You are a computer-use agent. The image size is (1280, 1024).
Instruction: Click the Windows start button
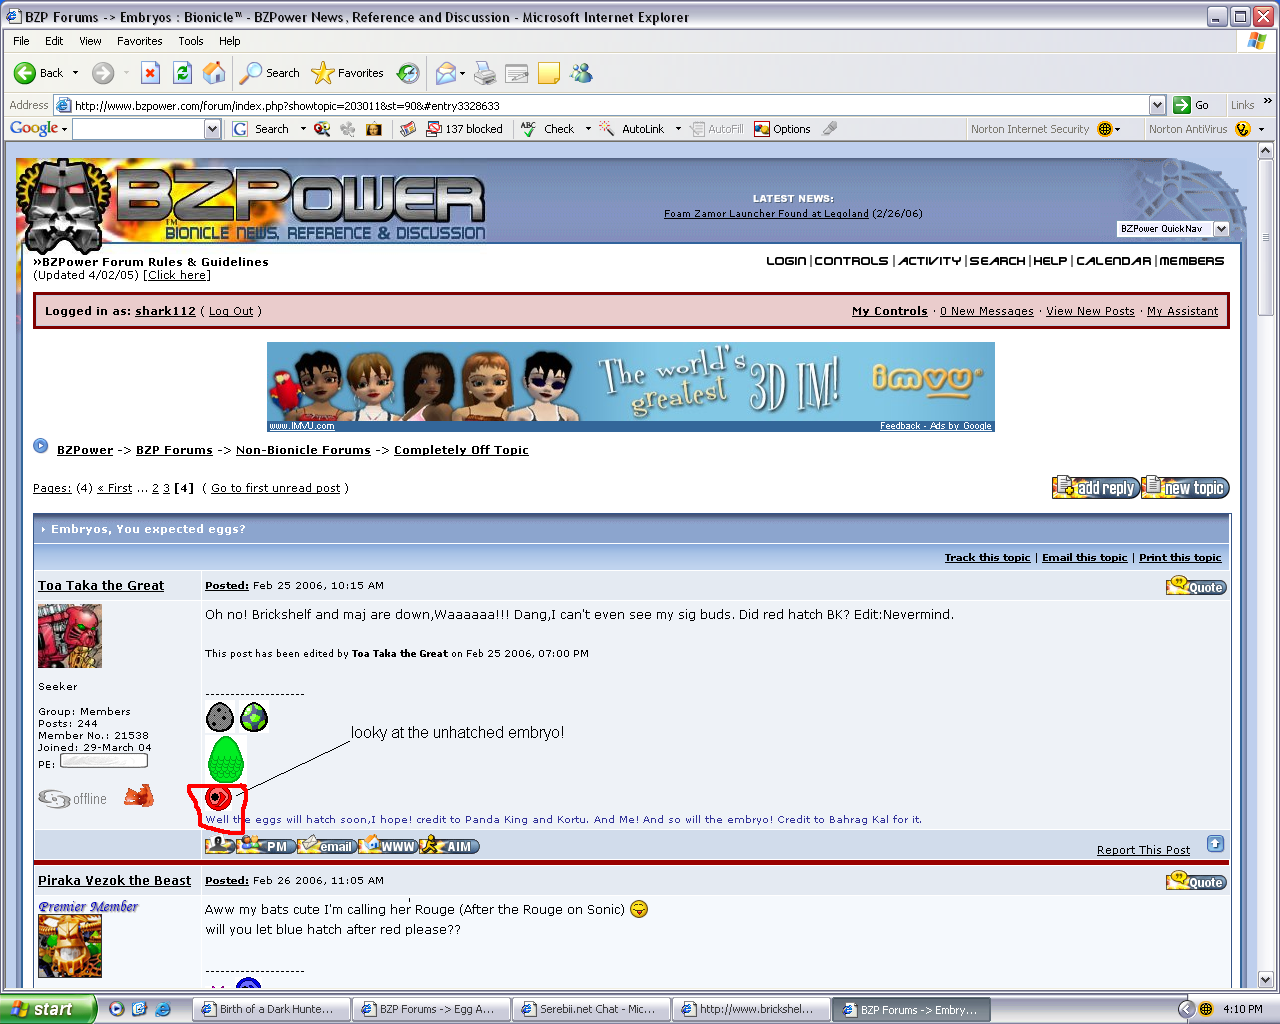coord(48,1009)
